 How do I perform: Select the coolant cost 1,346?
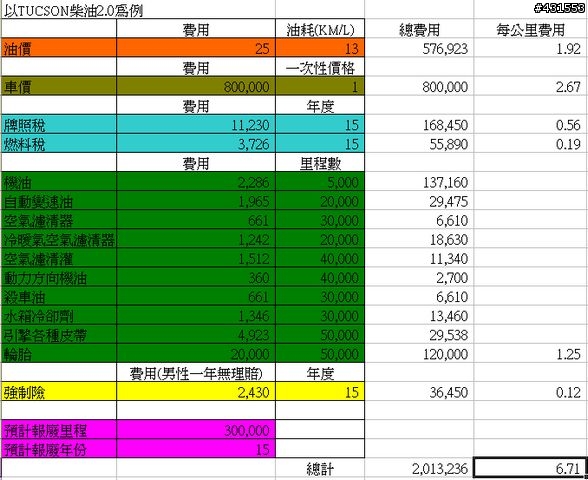196,316
